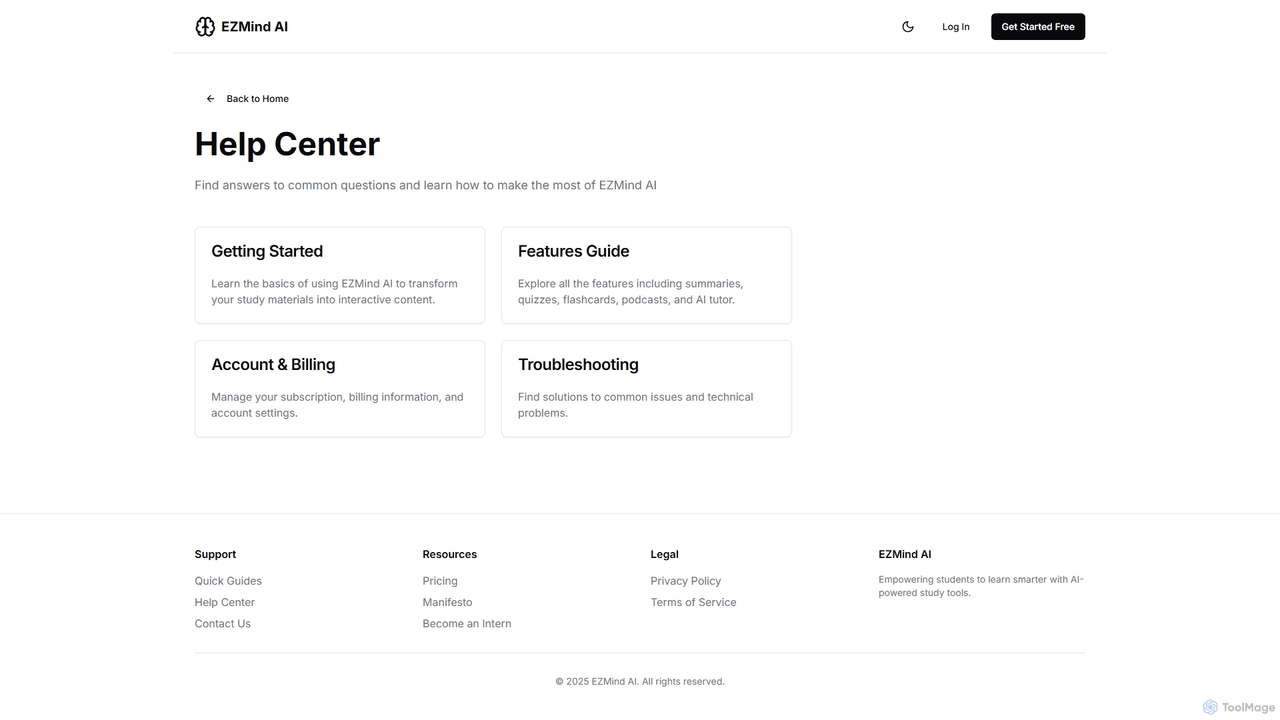Image resolution: width=1280 pixels, height=720 pixels.
Task: Open the Features Guide card
Action: 646,275
